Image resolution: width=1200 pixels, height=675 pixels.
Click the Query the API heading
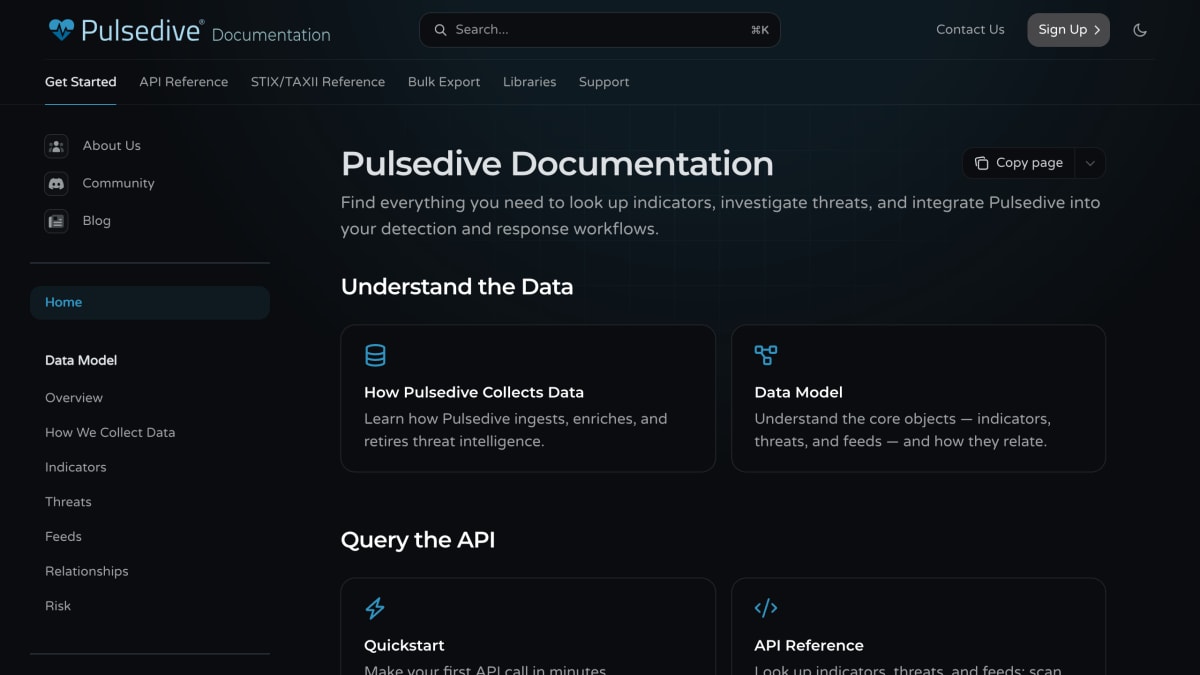[x=418, y=540]
